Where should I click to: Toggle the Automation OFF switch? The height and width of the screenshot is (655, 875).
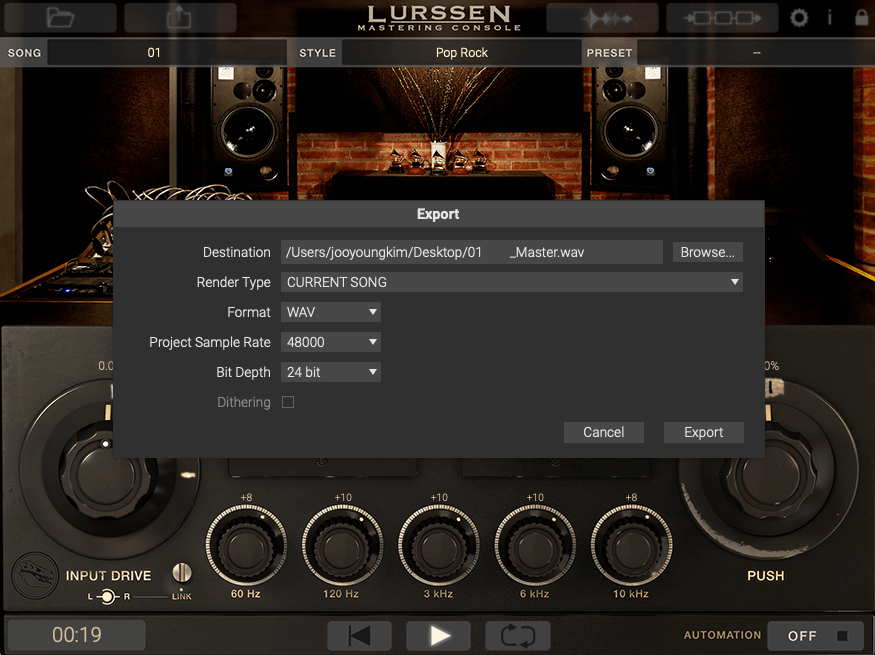coord(815,635)
